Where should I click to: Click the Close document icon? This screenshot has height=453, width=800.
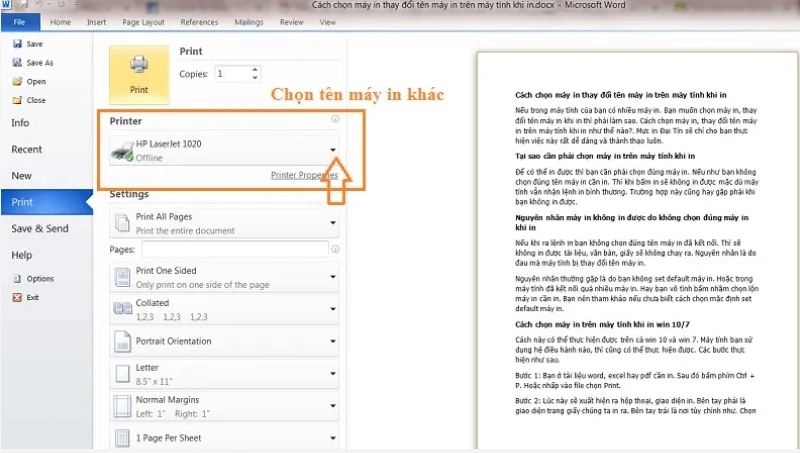click(17, 100)
